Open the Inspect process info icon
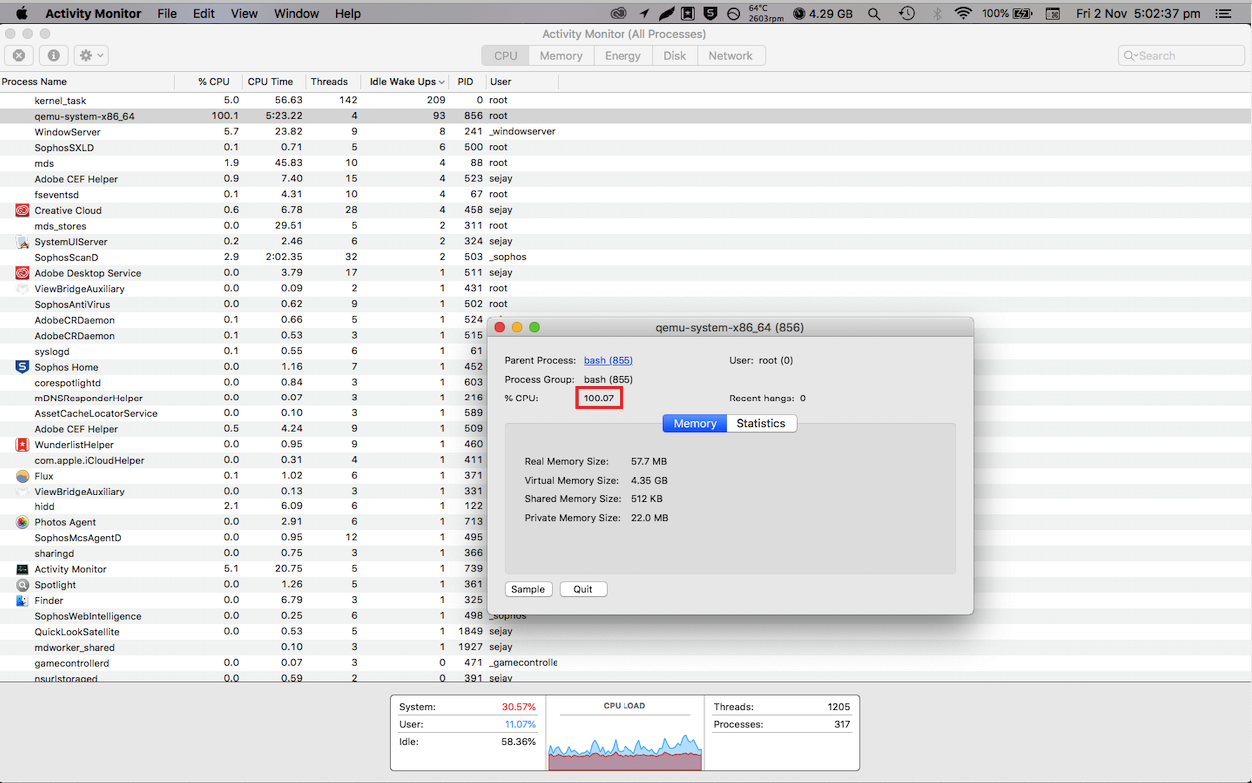The height and width of the screenshot is (783, 1252). pos(53,56)
